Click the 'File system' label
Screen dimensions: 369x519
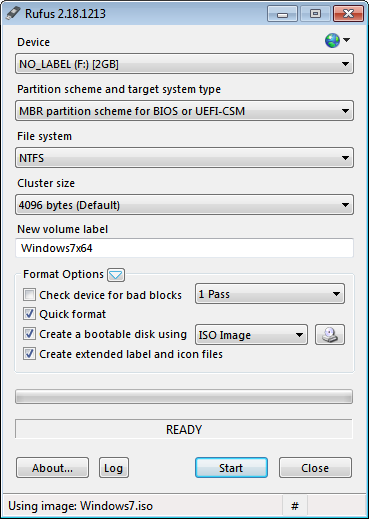tap(44, 136)
